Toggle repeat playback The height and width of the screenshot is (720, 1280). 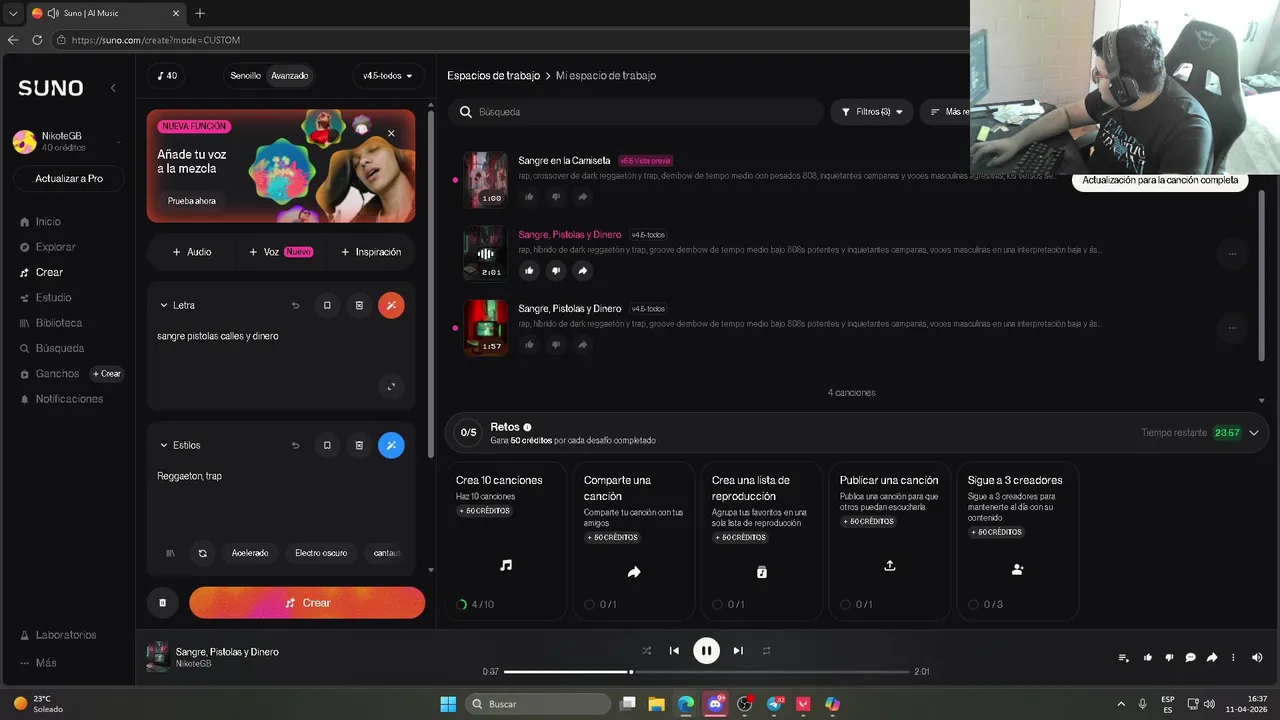767,650
